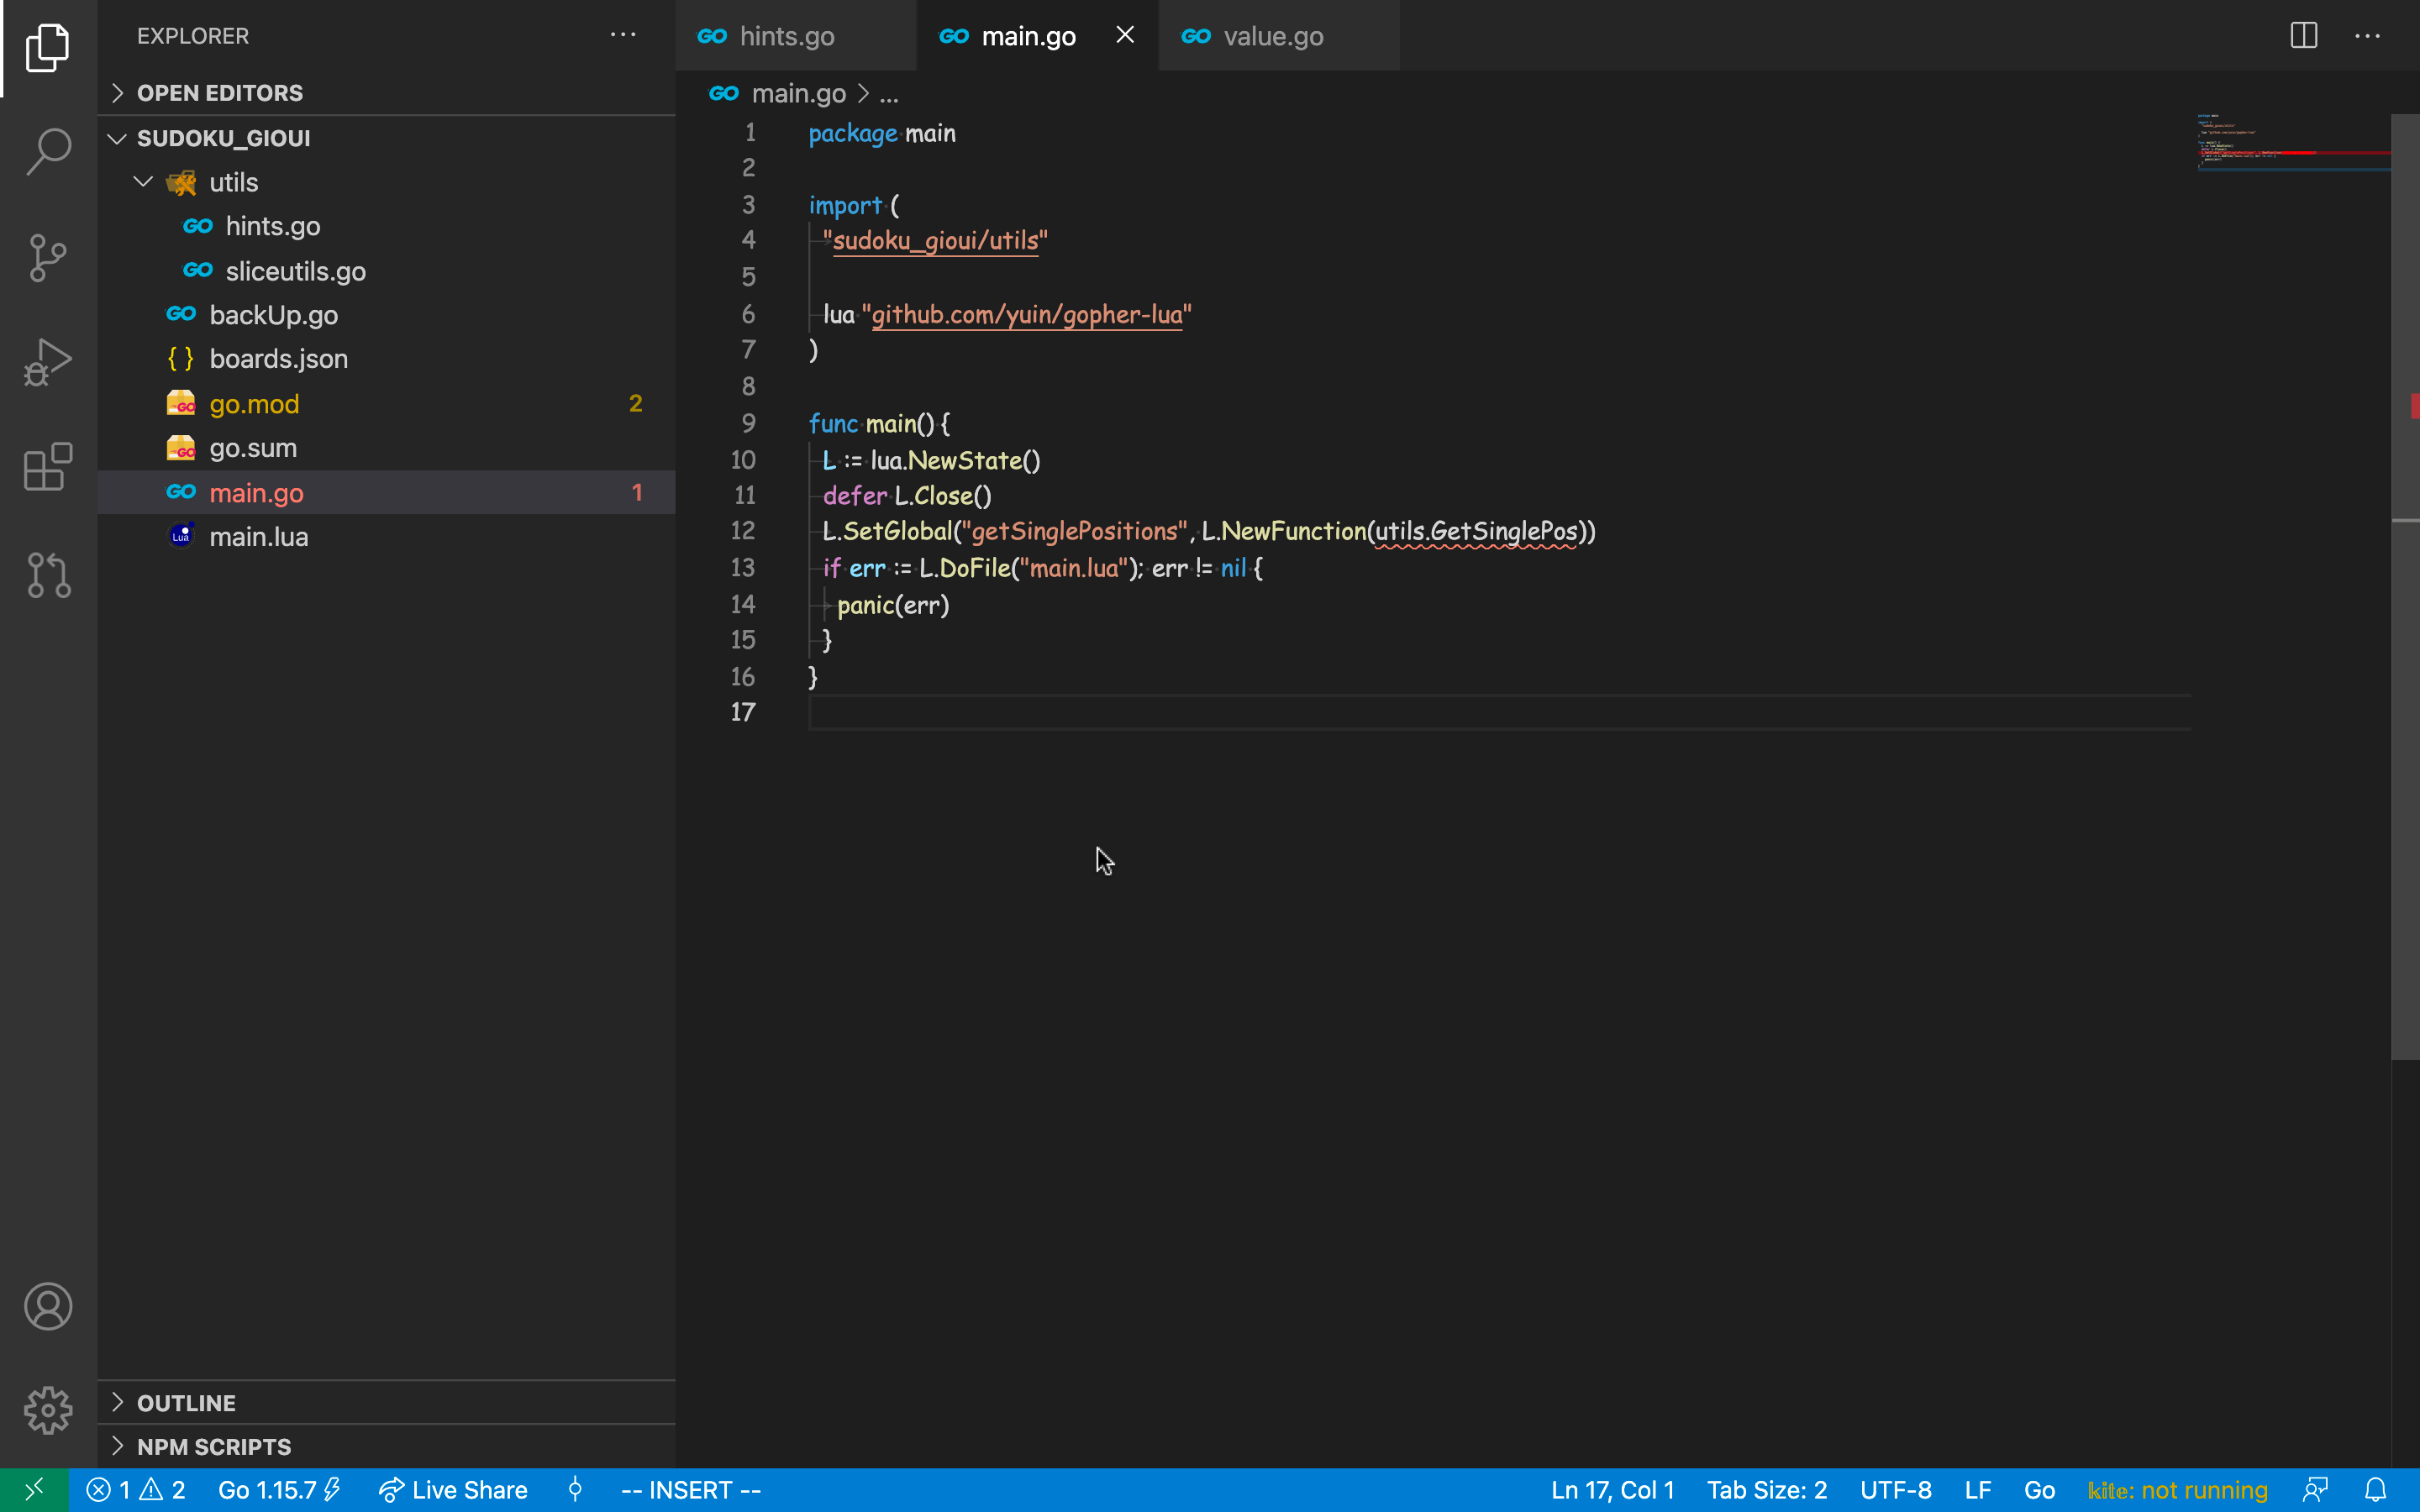Viewport: 2420px width, 1512px height.
Task: Open the Pull Requests view icon
Action: 48,575
